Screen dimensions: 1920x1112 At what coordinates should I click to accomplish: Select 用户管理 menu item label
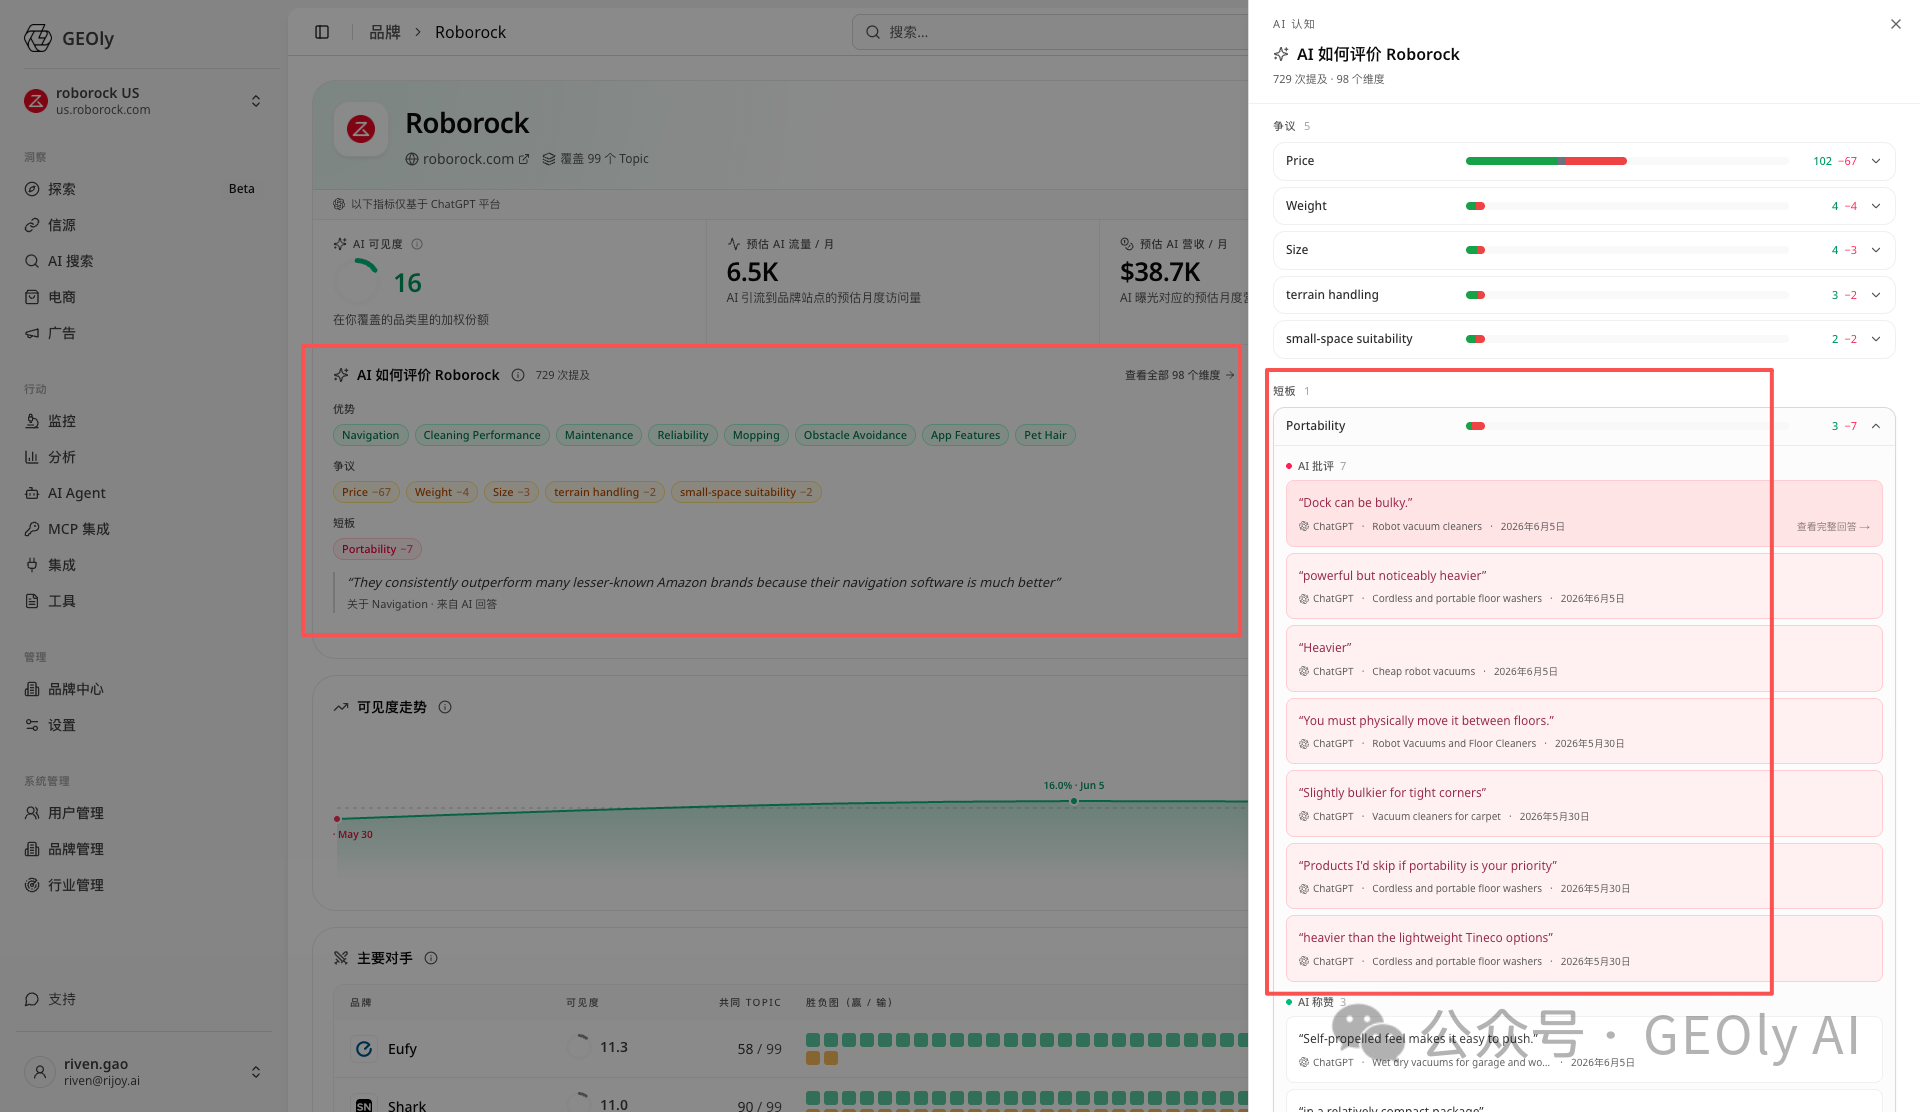[x=76, y=813]
